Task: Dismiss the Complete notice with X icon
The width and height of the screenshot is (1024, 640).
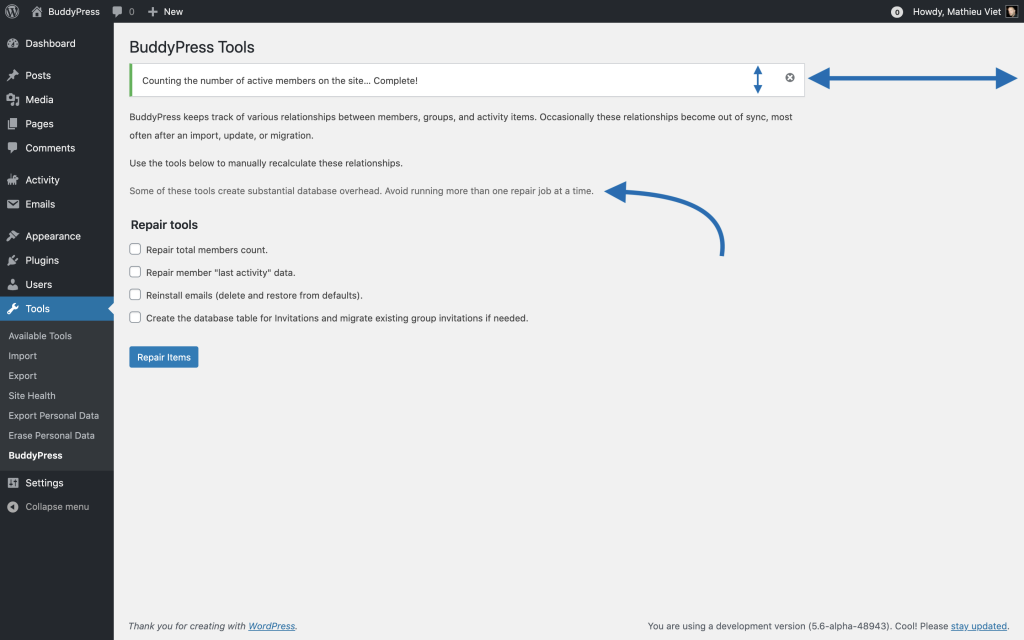Action: 790,78
